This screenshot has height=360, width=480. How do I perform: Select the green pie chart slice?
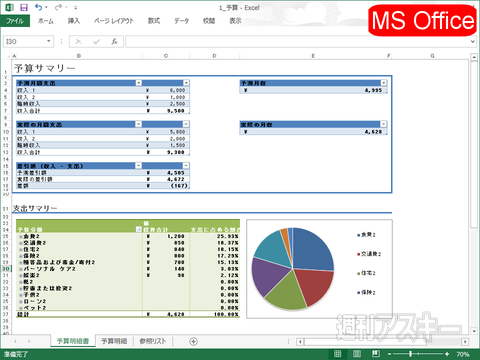coord(287,293)
